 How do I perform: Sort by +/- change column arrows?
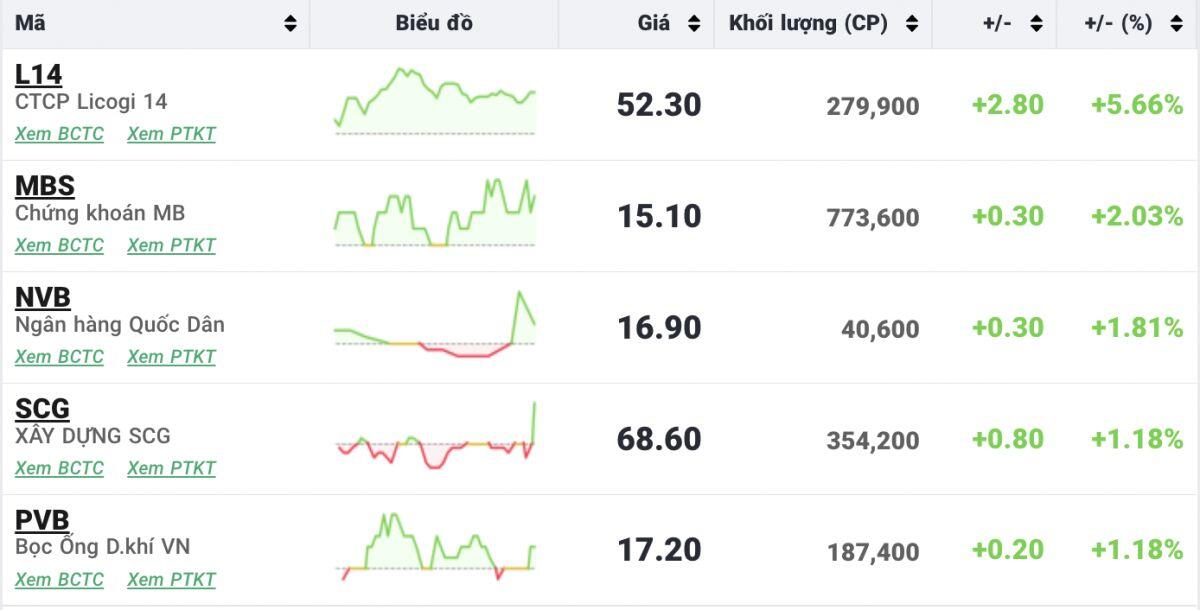pos(1036,24)
